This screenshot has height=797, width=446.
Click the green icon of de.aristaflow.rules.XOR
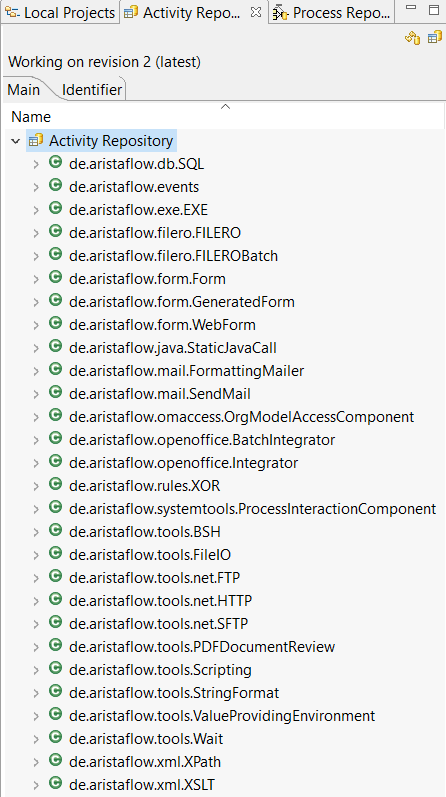(x=55, y=485)
